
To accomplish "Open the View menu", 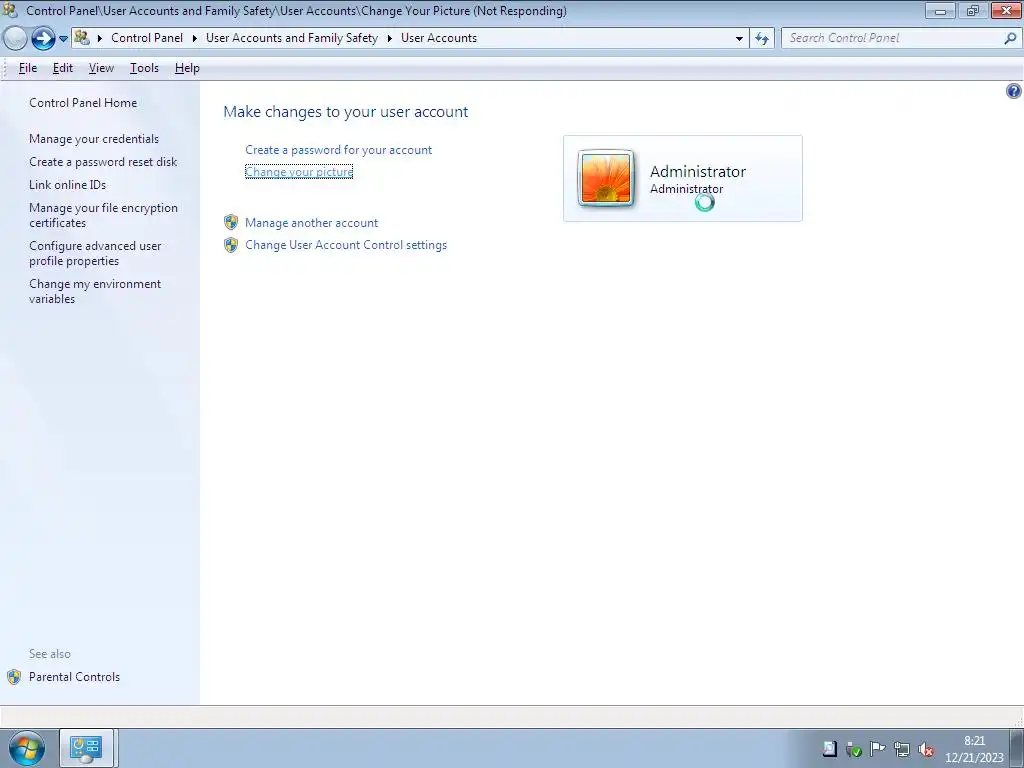I will click(101, 68).
